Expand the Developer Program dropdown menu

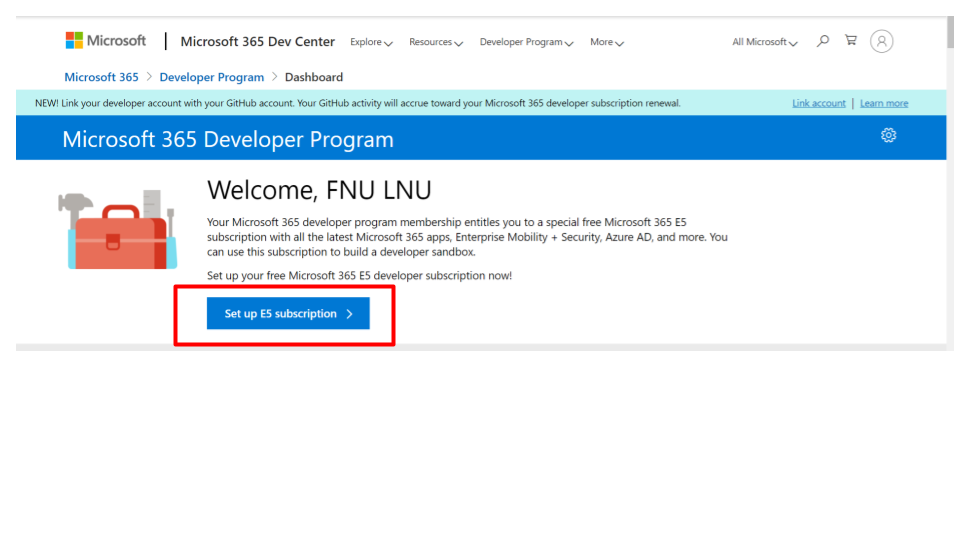[x=526, y=42]
